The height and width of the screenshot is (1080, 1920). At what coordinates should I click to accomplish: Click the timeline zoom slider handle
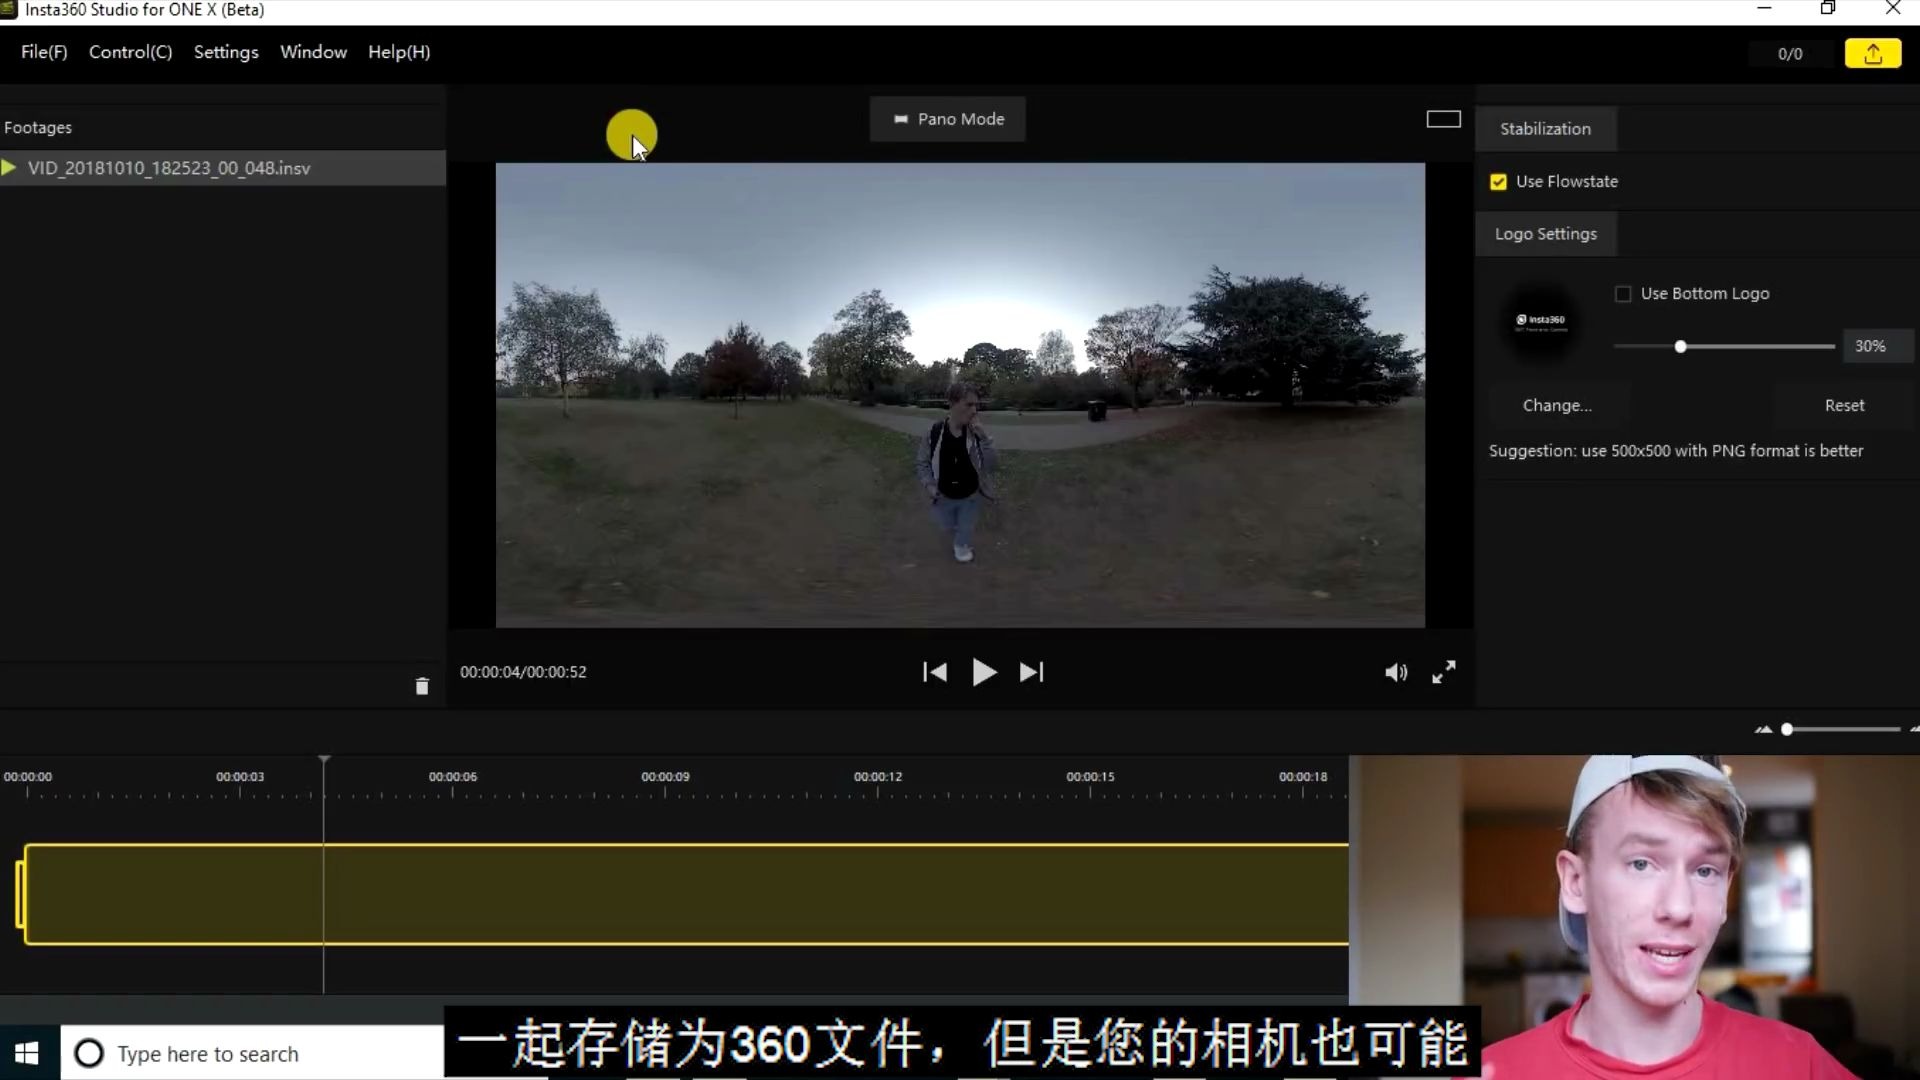(x=1787, y=729)
